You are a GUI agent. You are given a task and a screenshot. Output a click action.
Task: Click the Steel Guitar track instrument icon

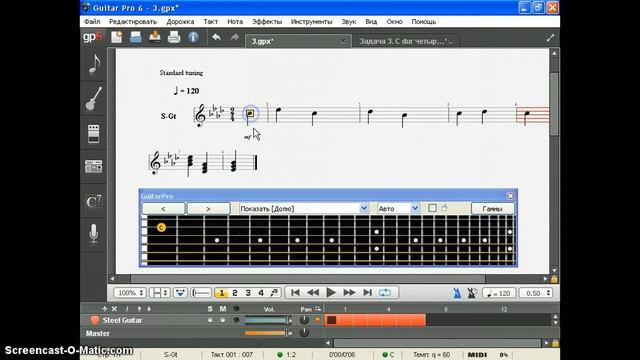(95, 320)
